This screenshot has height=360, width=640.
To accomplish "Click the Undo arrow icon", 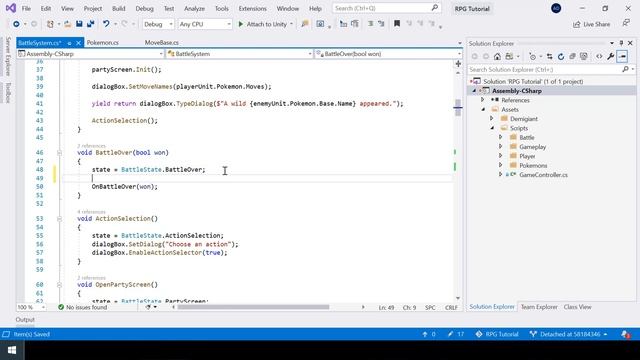I will click(106, 24).
